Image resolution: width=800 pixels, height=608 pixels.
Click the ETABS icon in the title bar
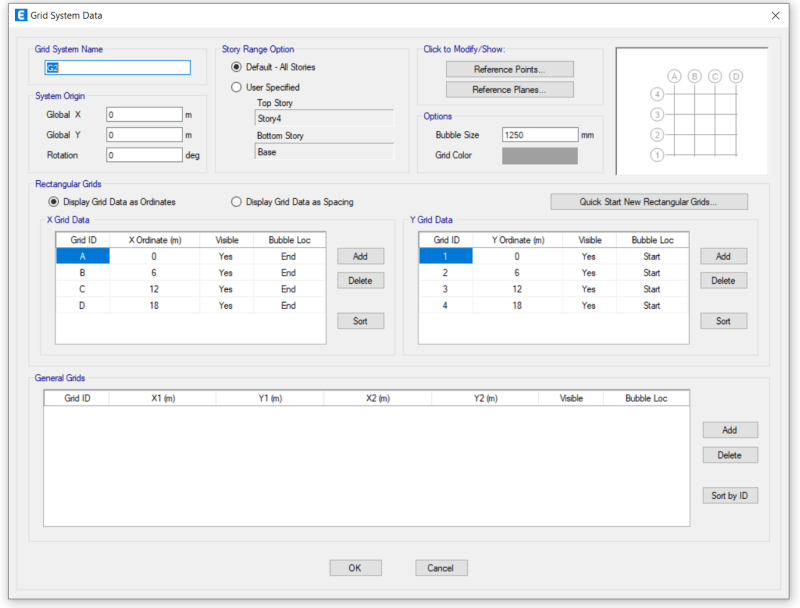click(x=21, y=15)
